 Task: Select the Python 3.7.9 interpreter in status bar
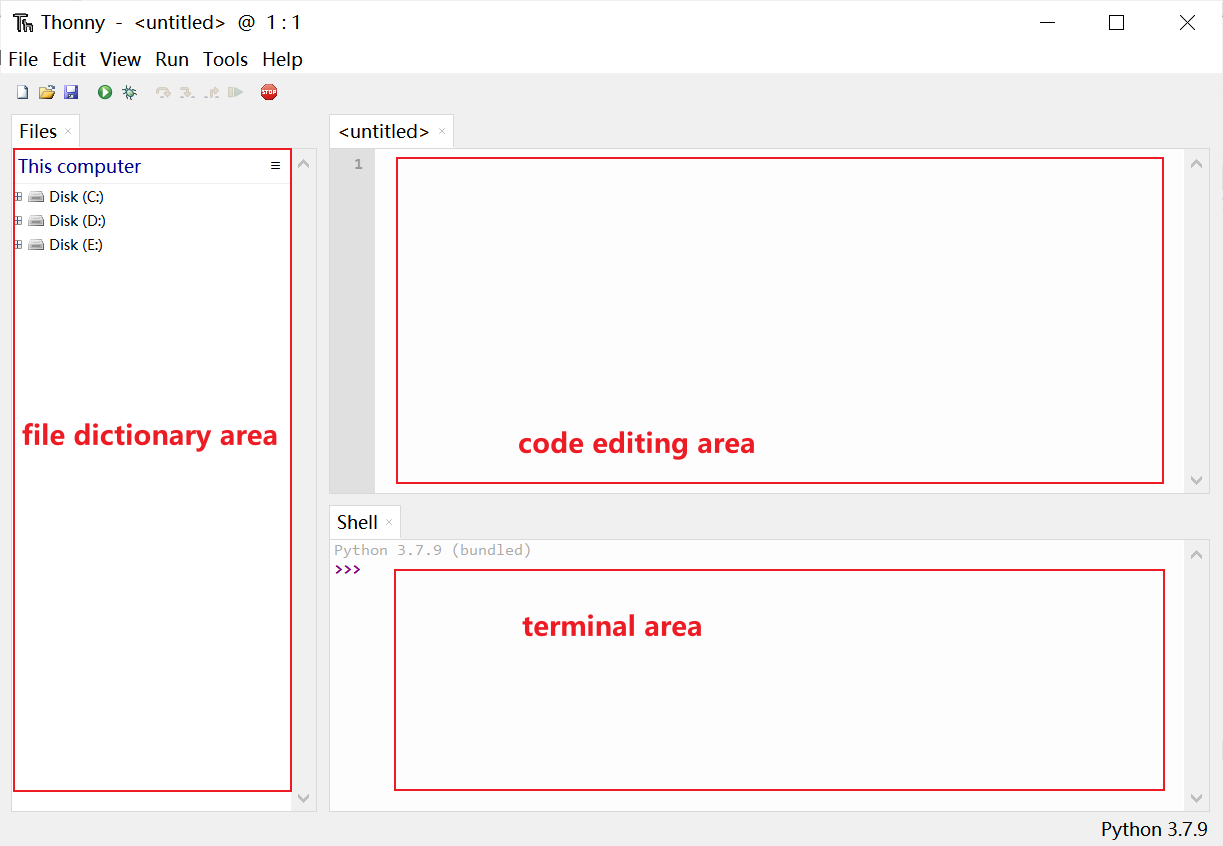[1155, 829]
